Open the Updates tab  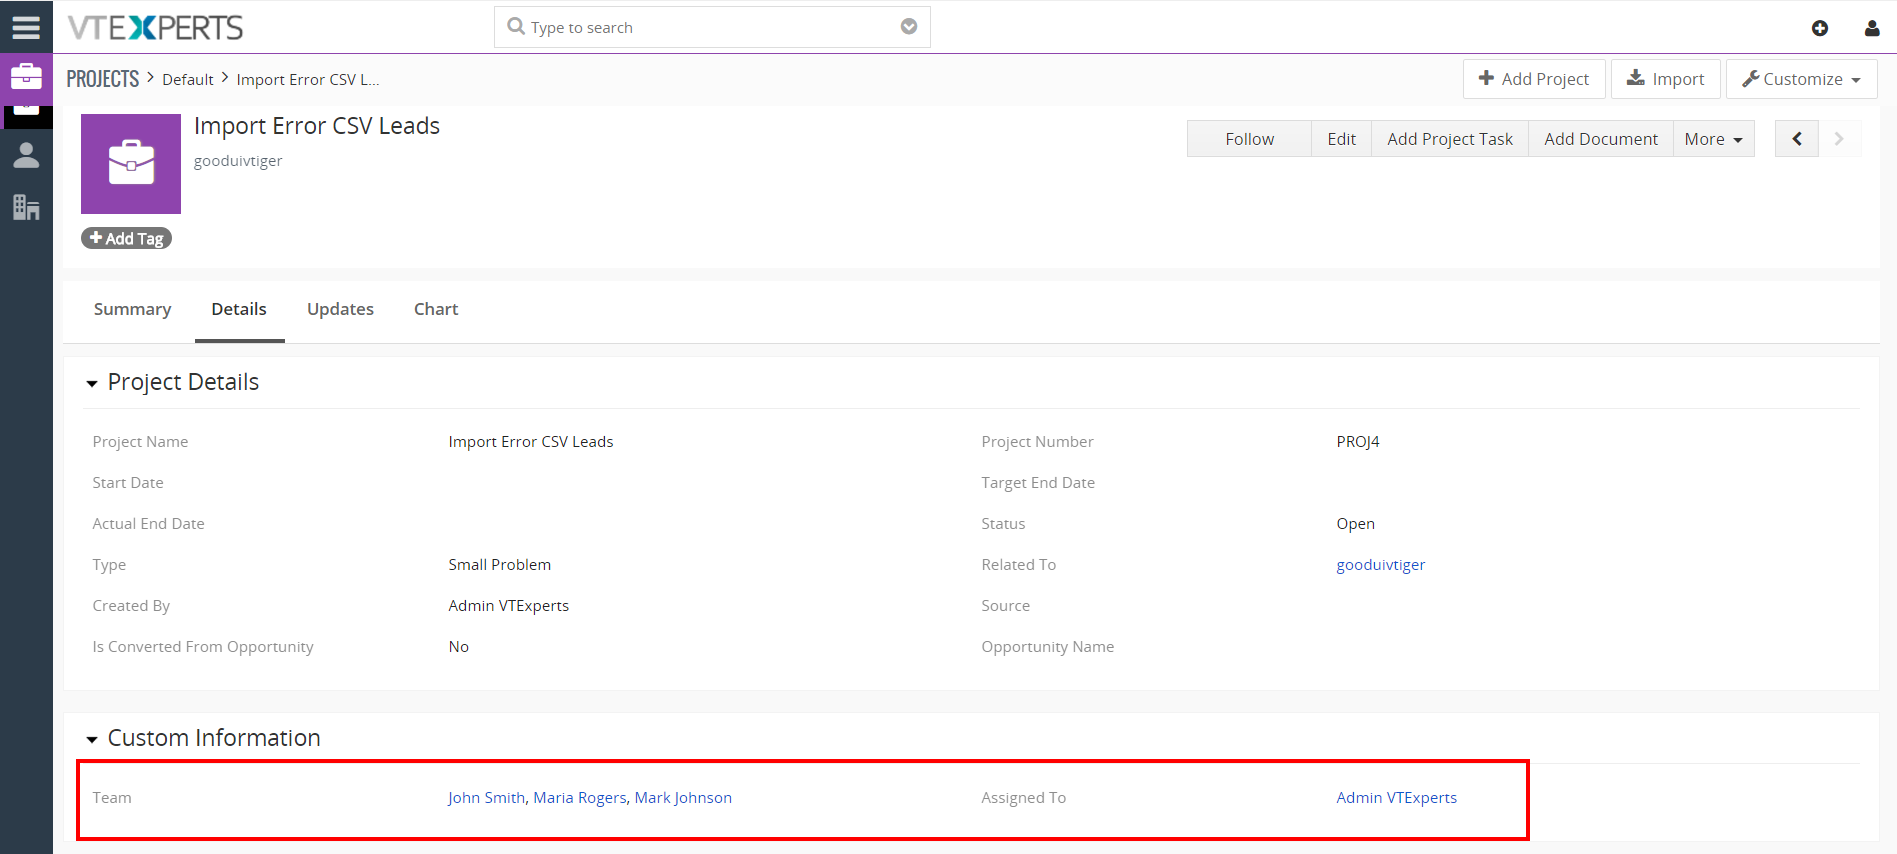tap(340, 309)
